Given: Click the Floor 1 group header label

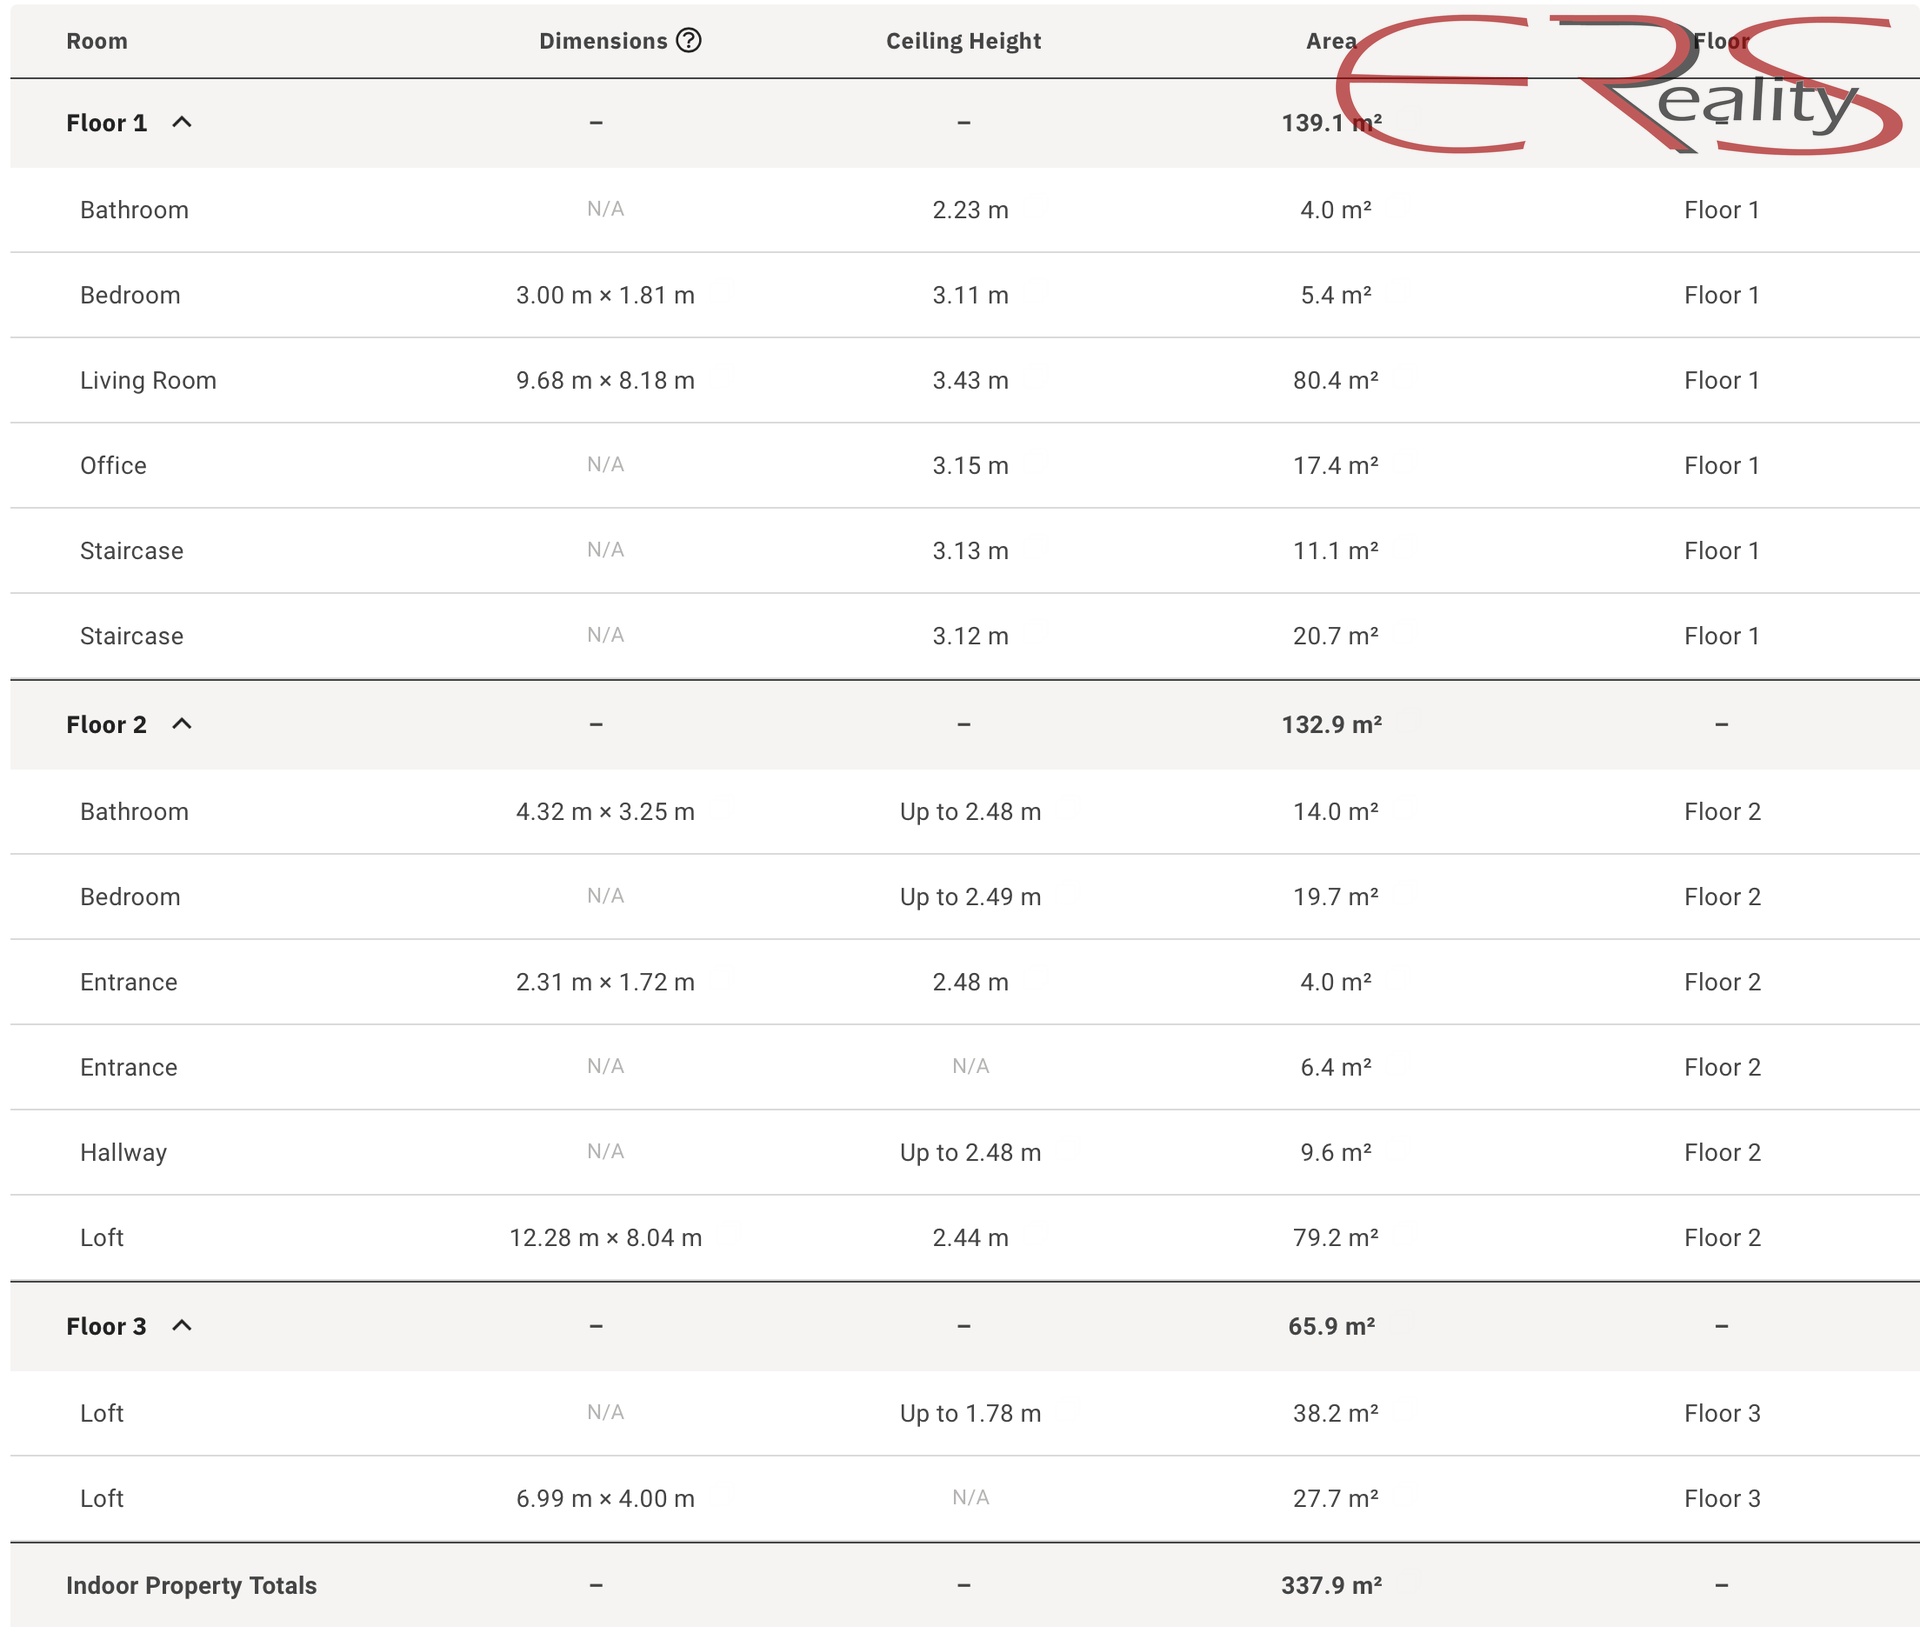Looking at the screenshot, I should [x=106, y=122].
